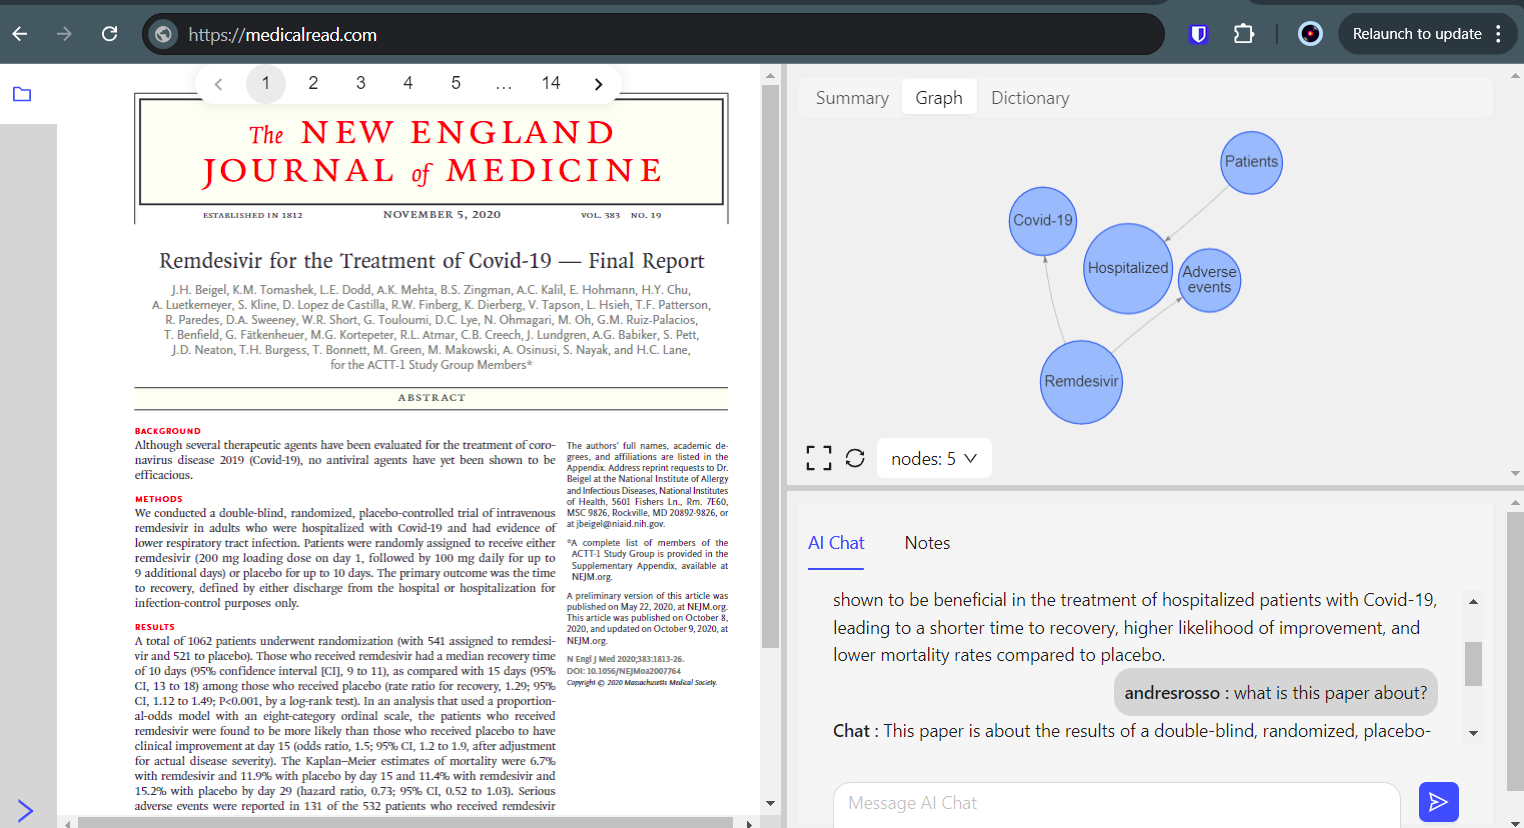
Task: Navigate to page 14 of the PDF
Action: 551,84
